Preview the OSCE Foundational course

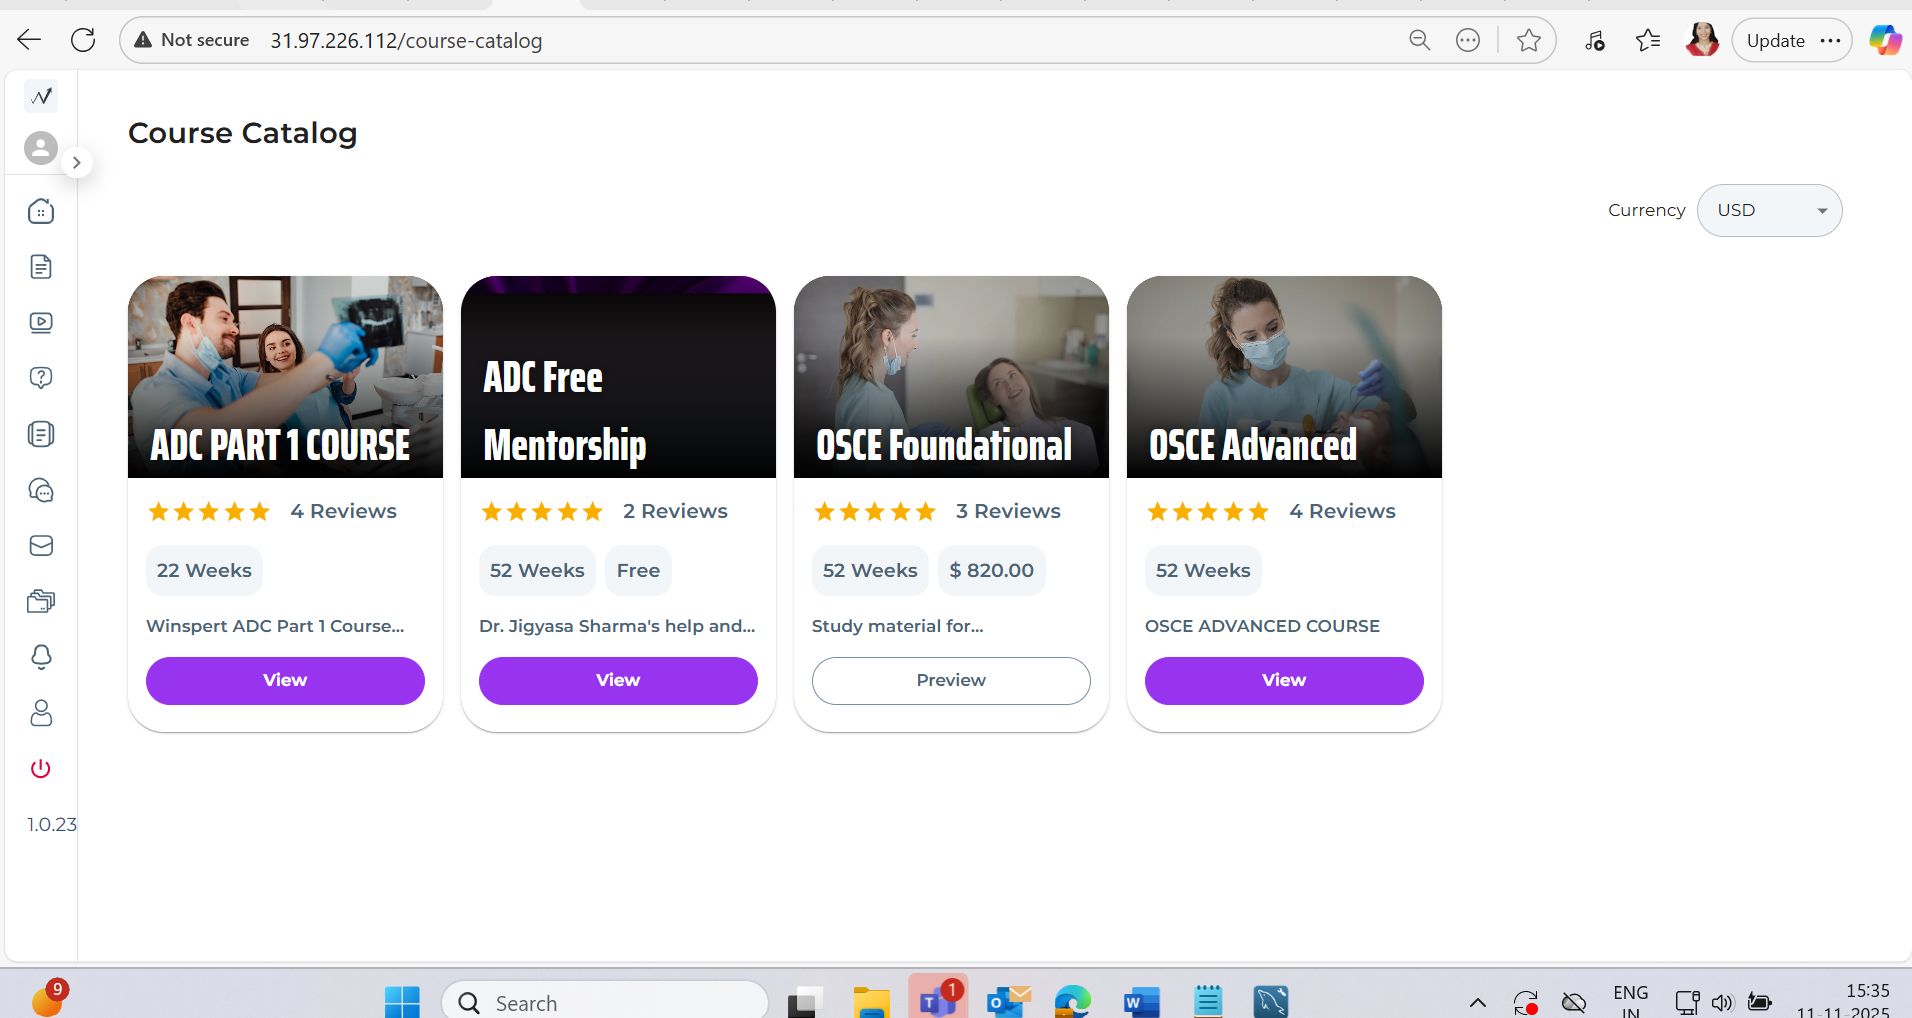[x=951, y=680]
